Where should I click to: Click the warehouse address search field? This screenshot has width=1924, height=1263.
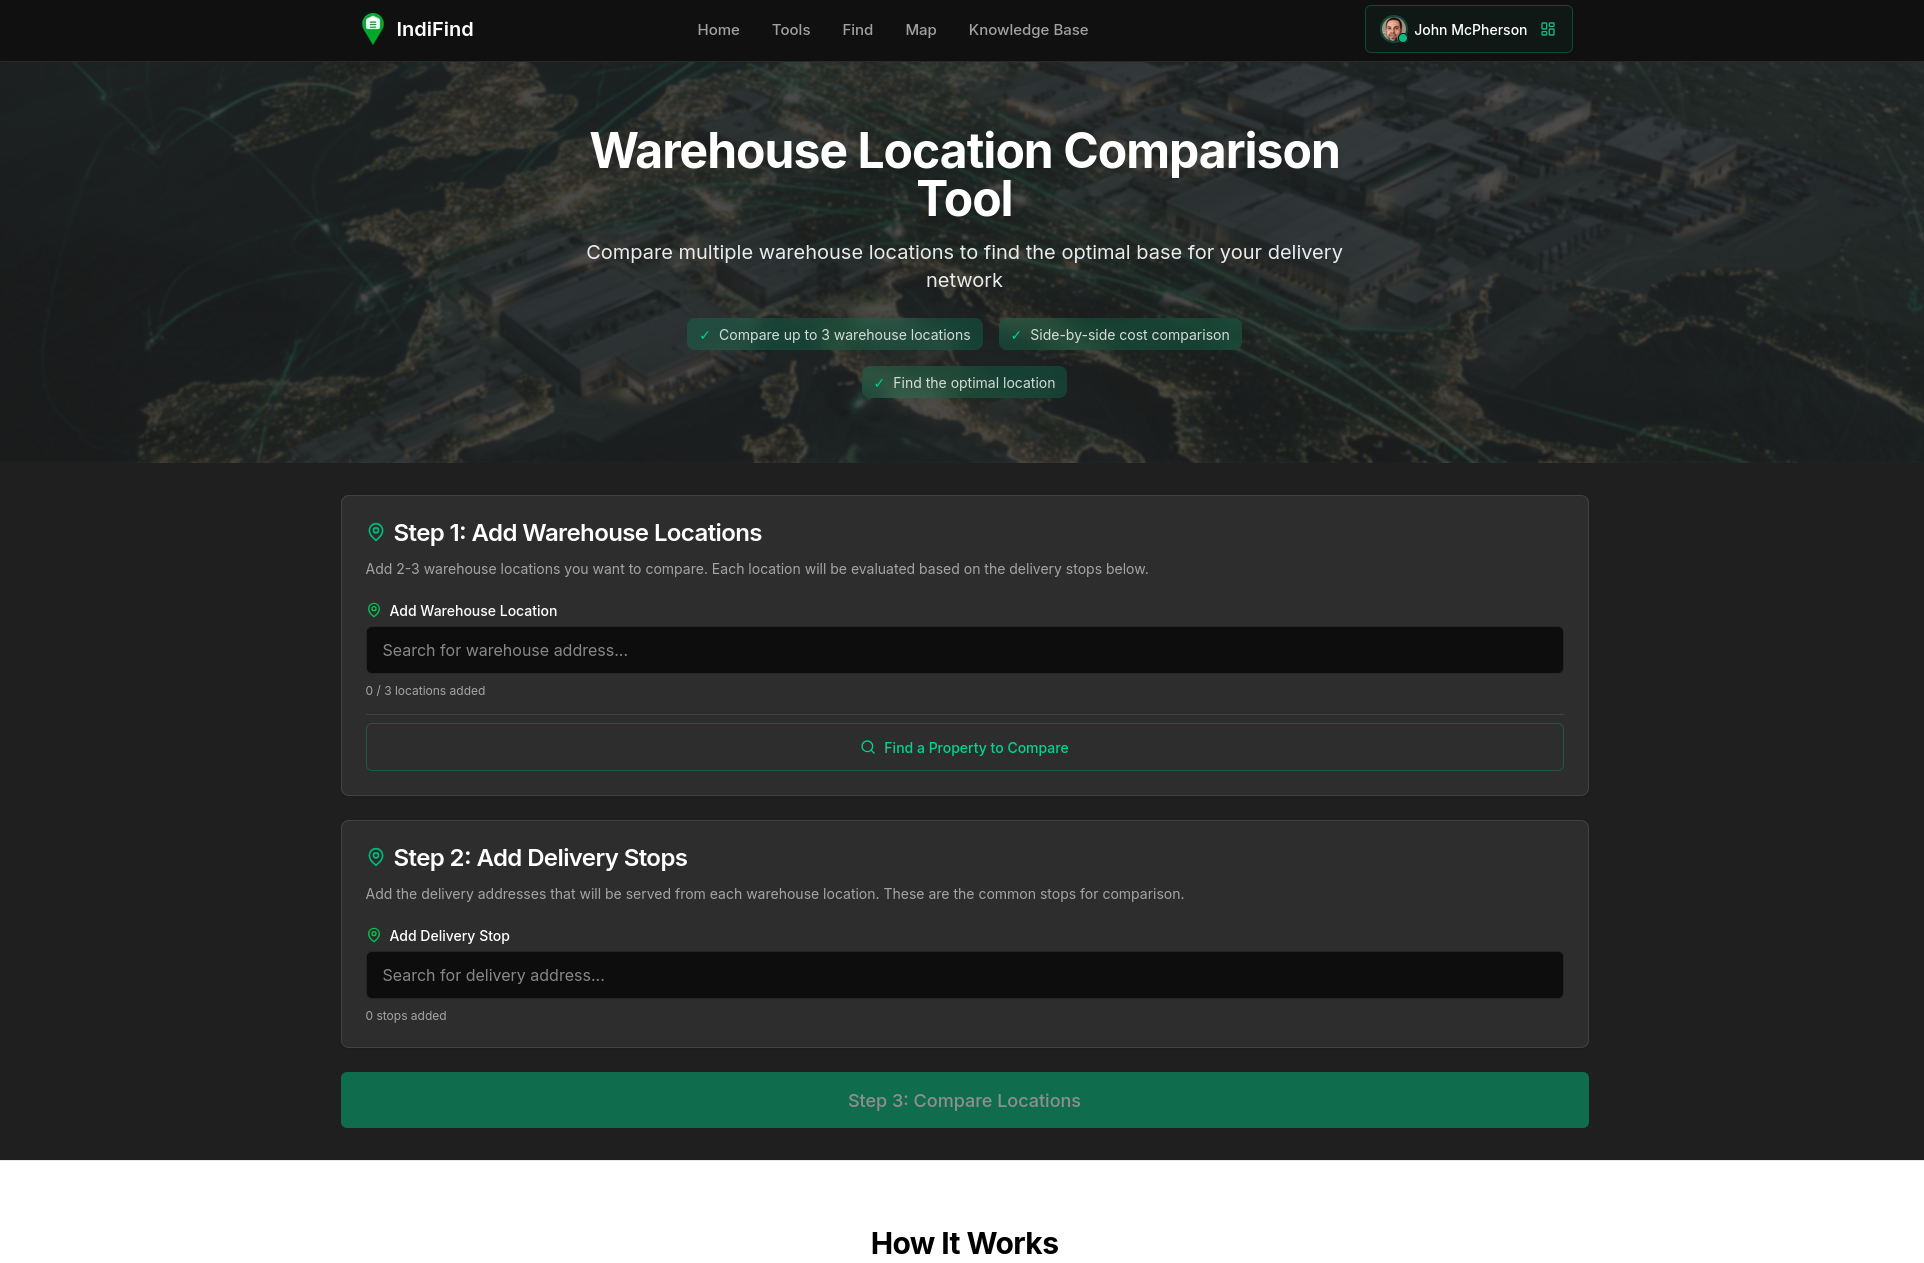click(x=964, y=650)
